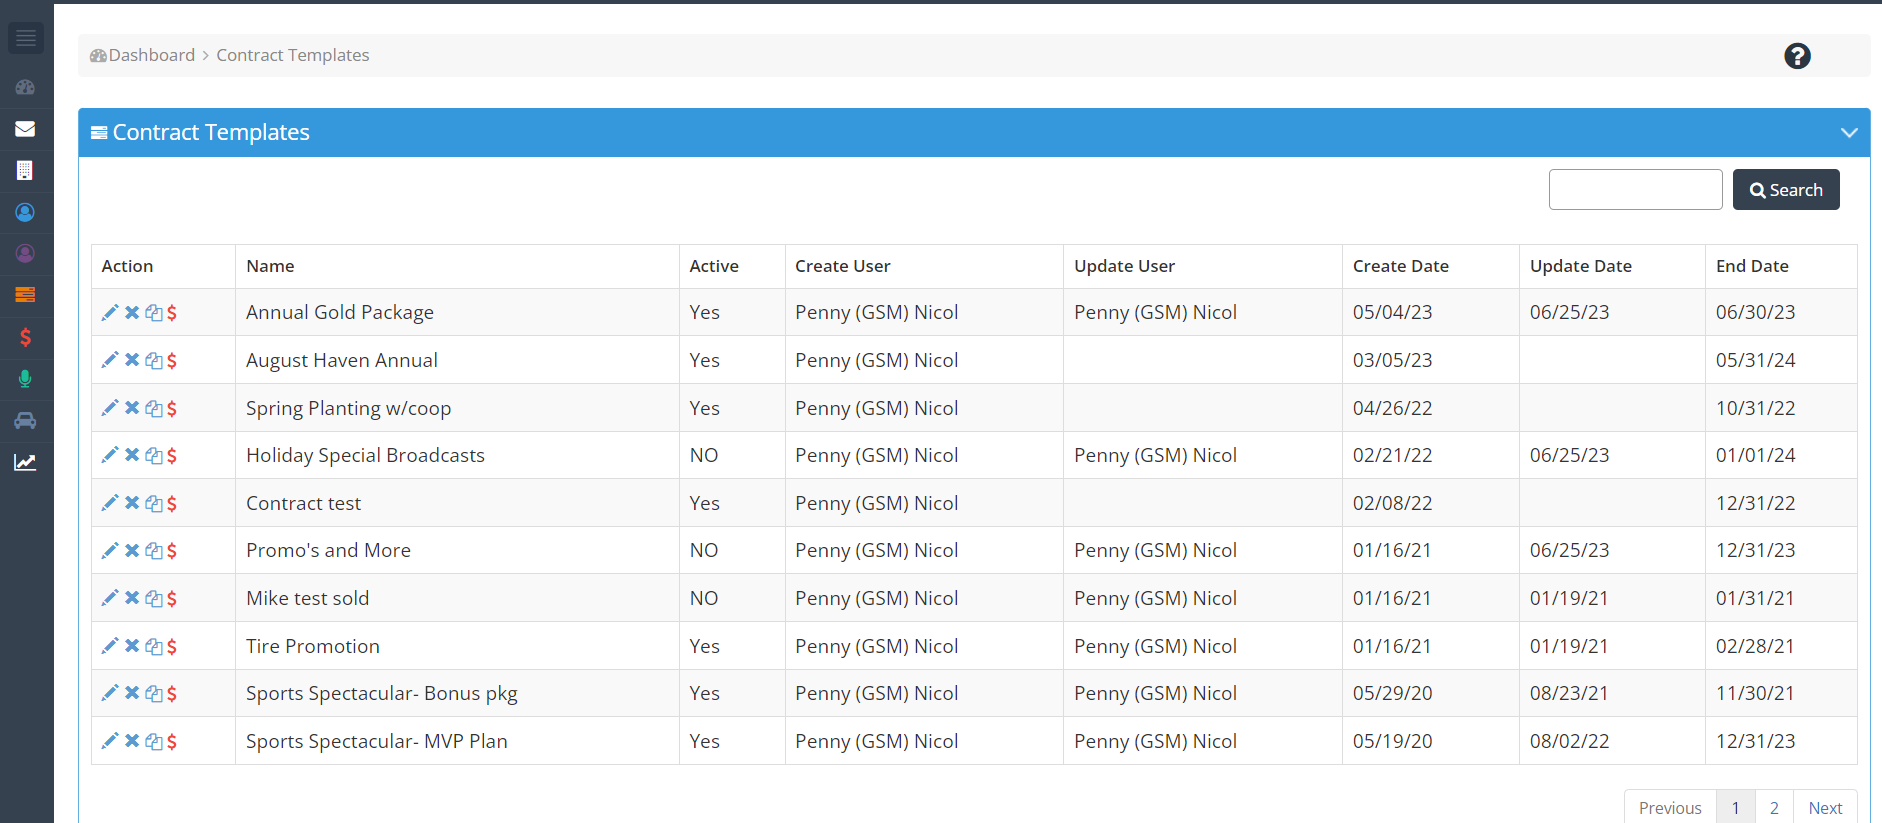Open the help question mark icon

[x=1797, y=56]
